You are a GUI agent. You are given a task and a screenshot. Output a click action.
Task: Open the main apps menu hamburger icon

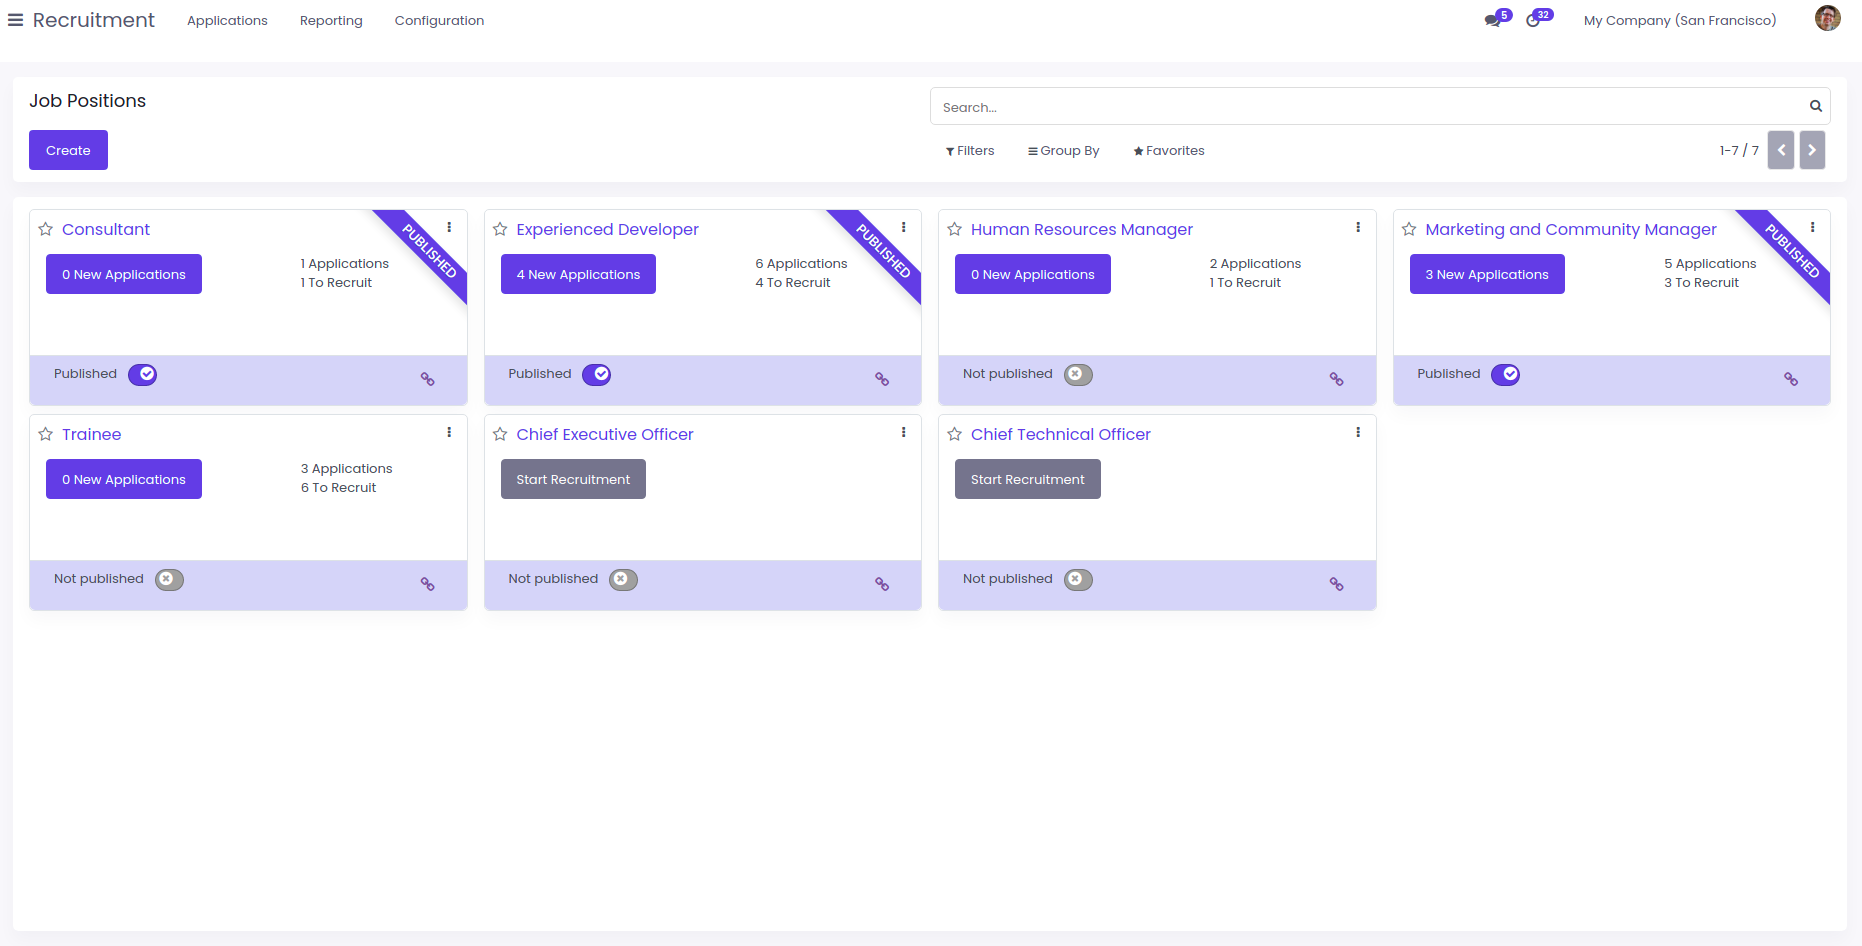[15, 20]
